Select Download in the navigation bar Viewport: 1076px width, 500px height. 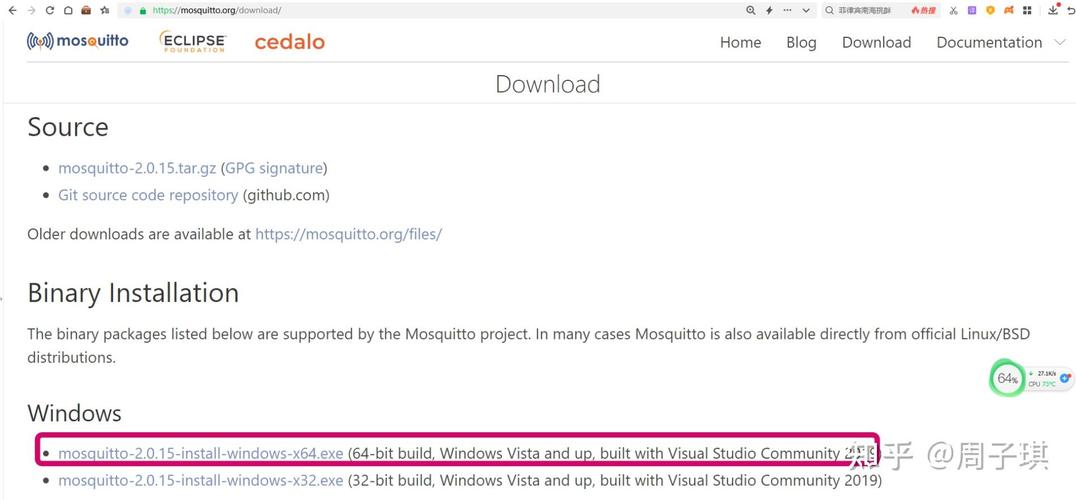click(x=876, y=42)
